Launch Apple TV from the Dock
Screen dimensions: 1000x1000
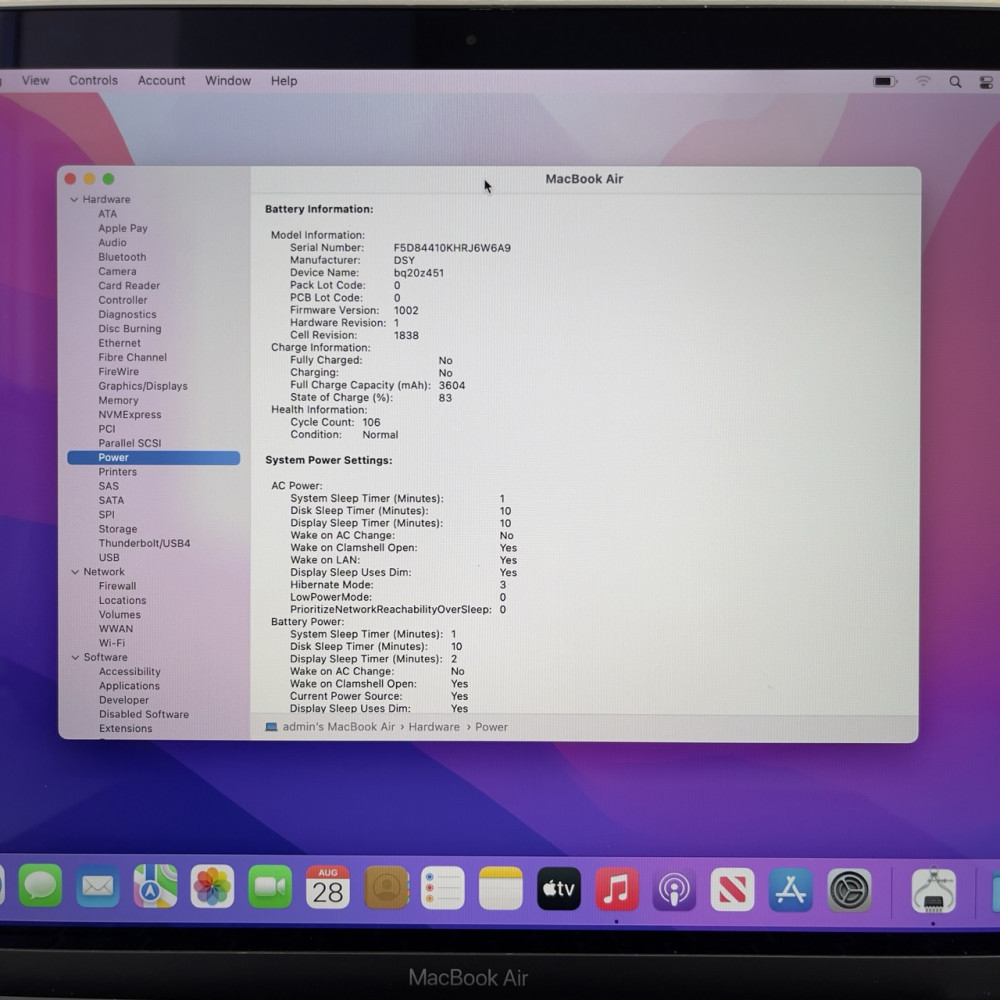pyautogui.click(x=559, y=888)
